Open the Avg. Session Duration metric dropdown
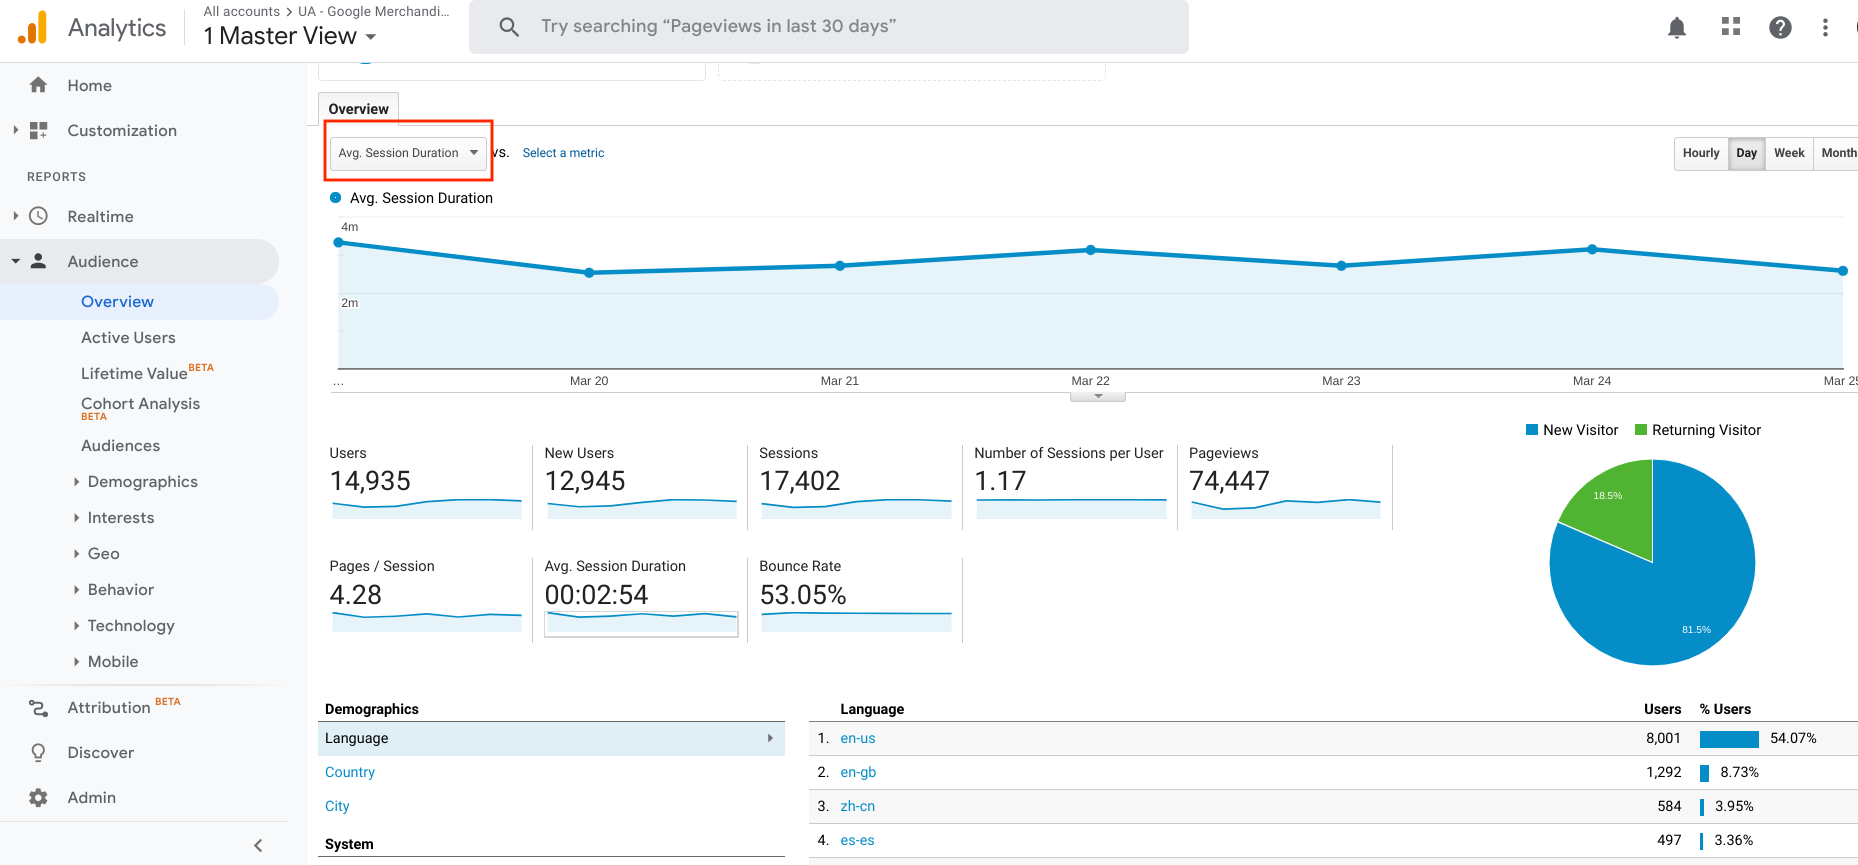Image resolution: width=1858 pixels, height=865 pixels. 408,153
